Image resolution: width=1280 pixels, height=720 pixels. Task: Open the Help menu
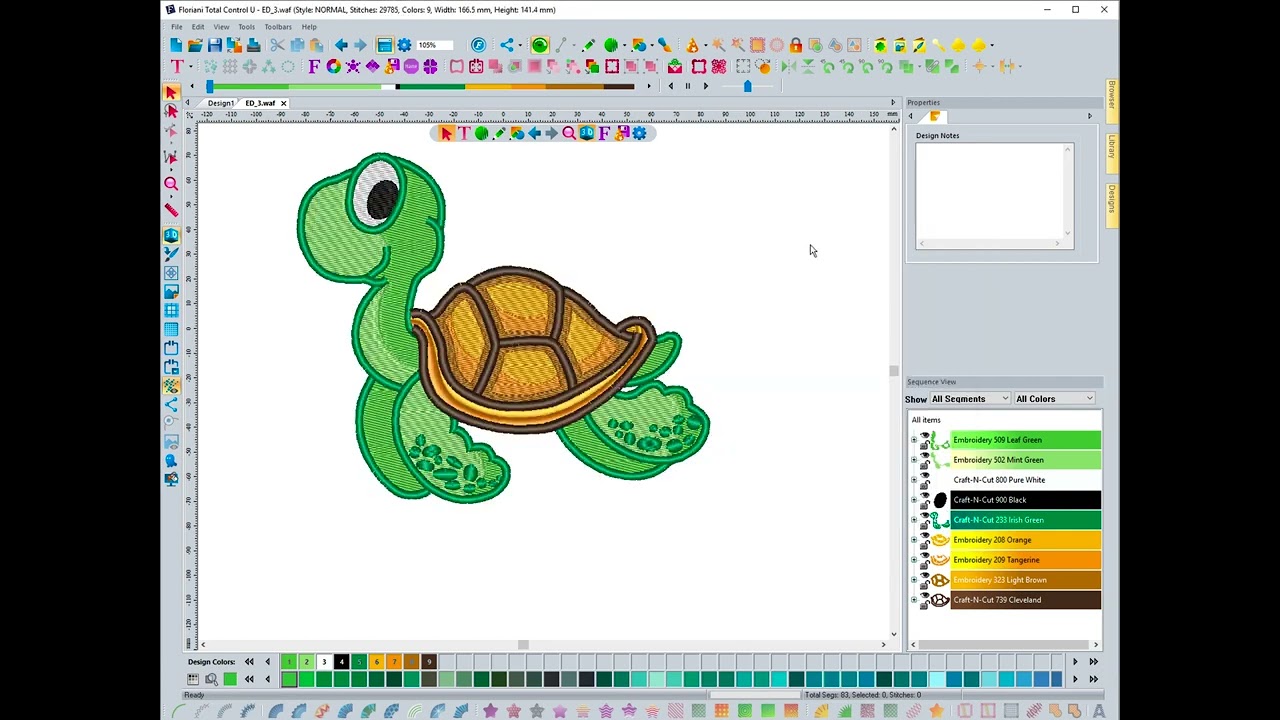point(309,27)
